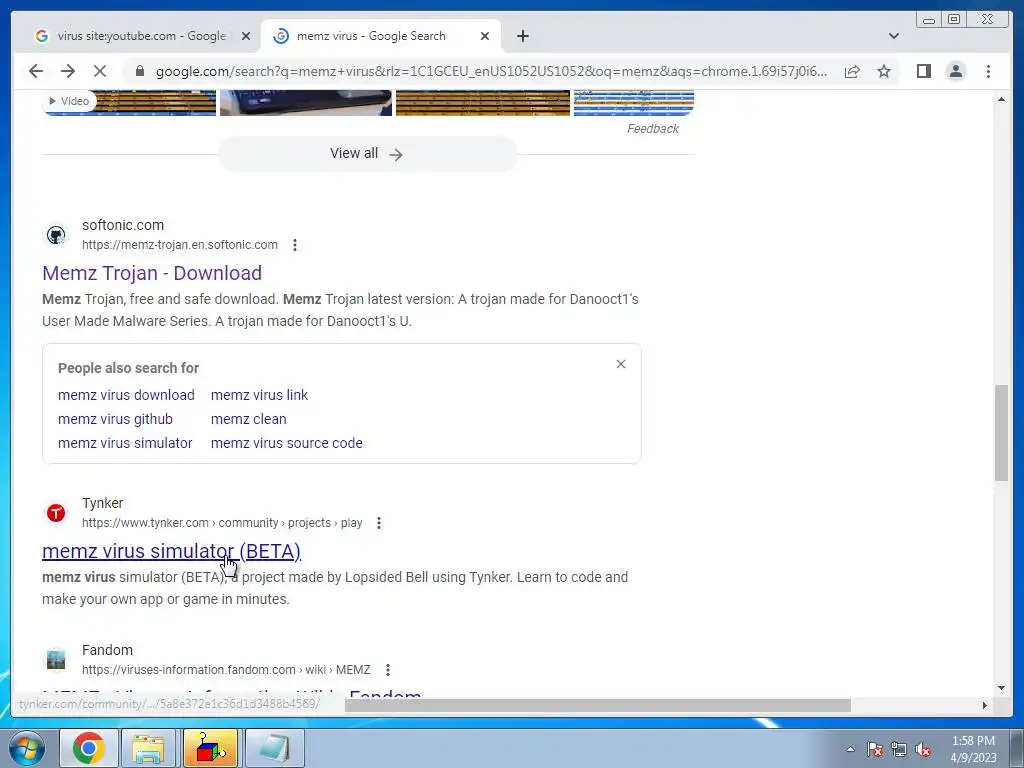Screen dimensions: 1024x768
Task: Open network status tray icon
Action: (x=899, y=750)
